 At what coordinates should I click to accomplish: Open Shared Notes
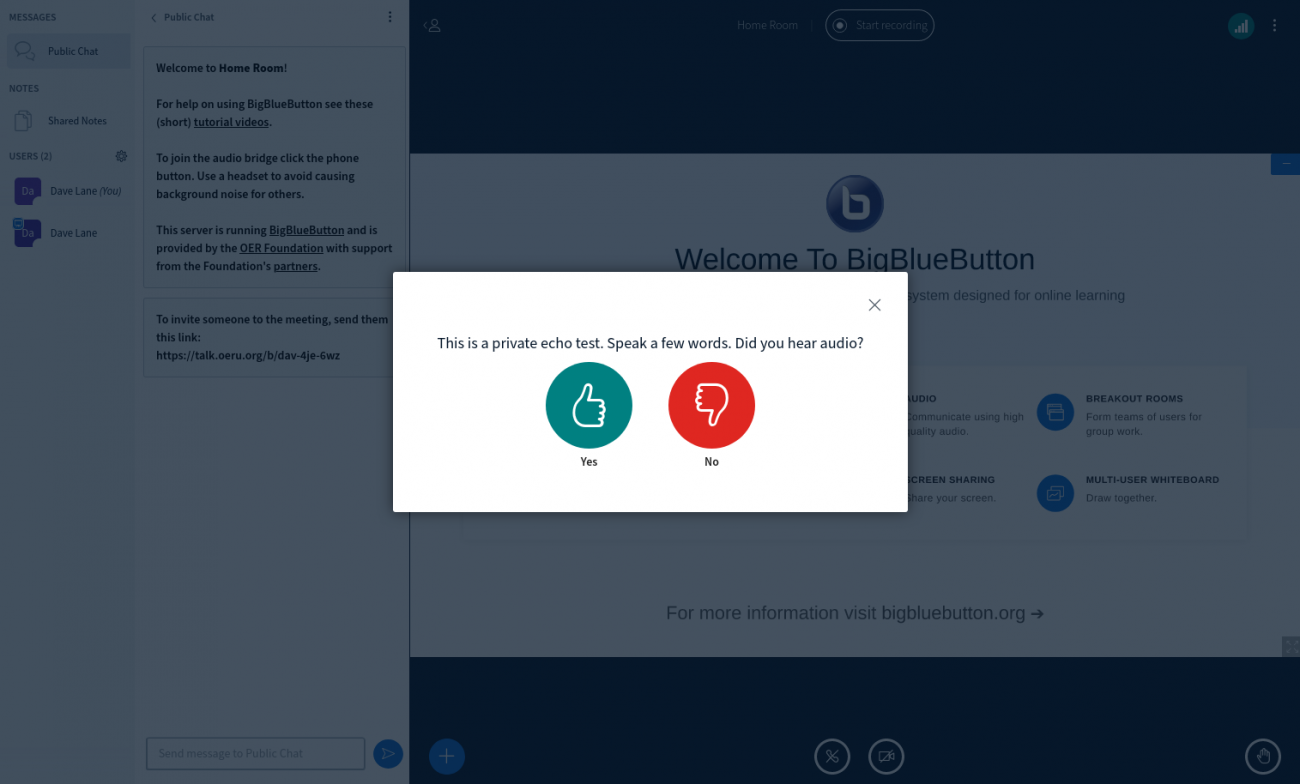click(x=68, y=121)
